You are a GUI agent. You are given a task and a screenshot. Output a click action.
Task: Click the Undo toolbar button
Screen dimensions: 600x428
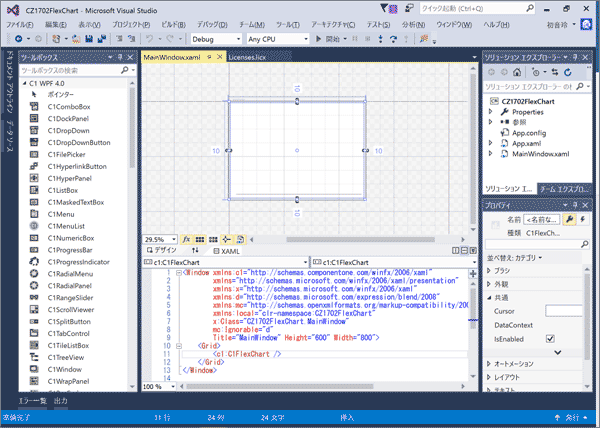(x=150, y=39)
